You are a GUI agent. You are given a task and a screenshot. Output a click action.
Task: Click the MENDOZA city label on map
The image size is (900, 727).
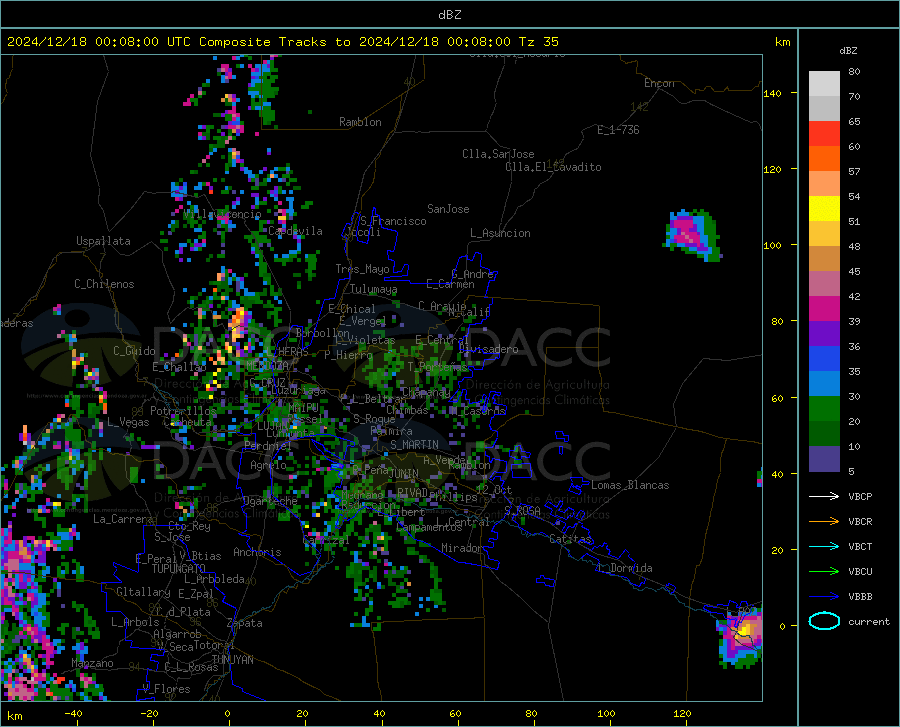coord(267,365)
